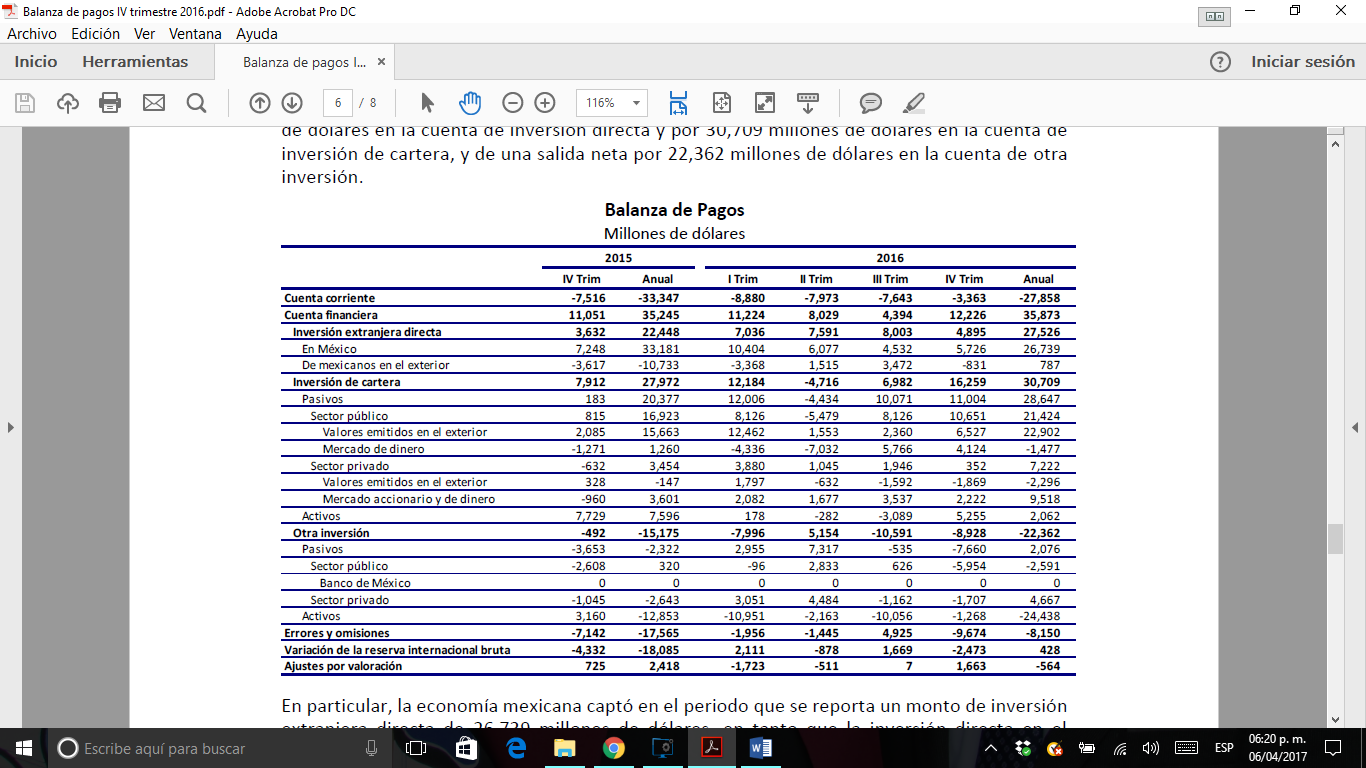Switch to the Inicio tab

pyautogui.click(x=36, y=62)
